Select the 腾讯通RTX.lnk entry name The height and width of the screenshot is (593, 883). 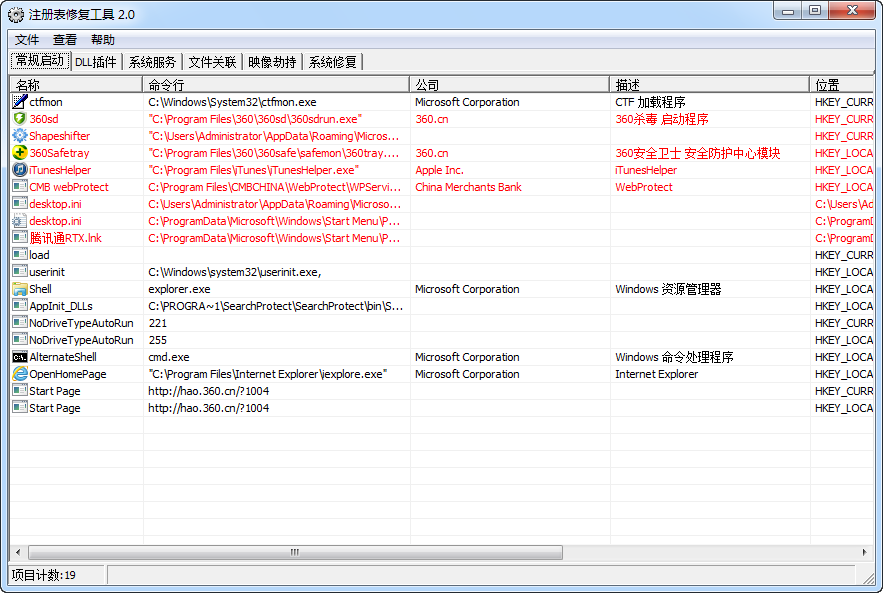[x=65, y=238]
